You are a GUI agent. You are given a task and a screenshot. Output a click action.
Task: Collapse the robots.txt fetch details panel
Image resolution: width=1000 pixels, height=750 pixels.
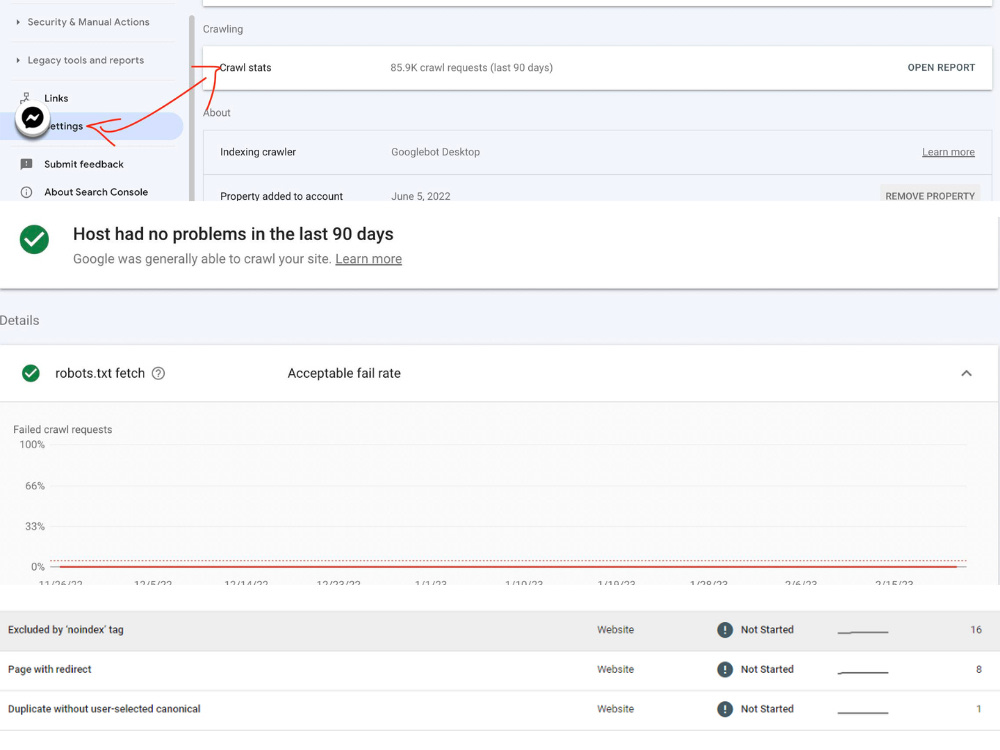[966, 372]
